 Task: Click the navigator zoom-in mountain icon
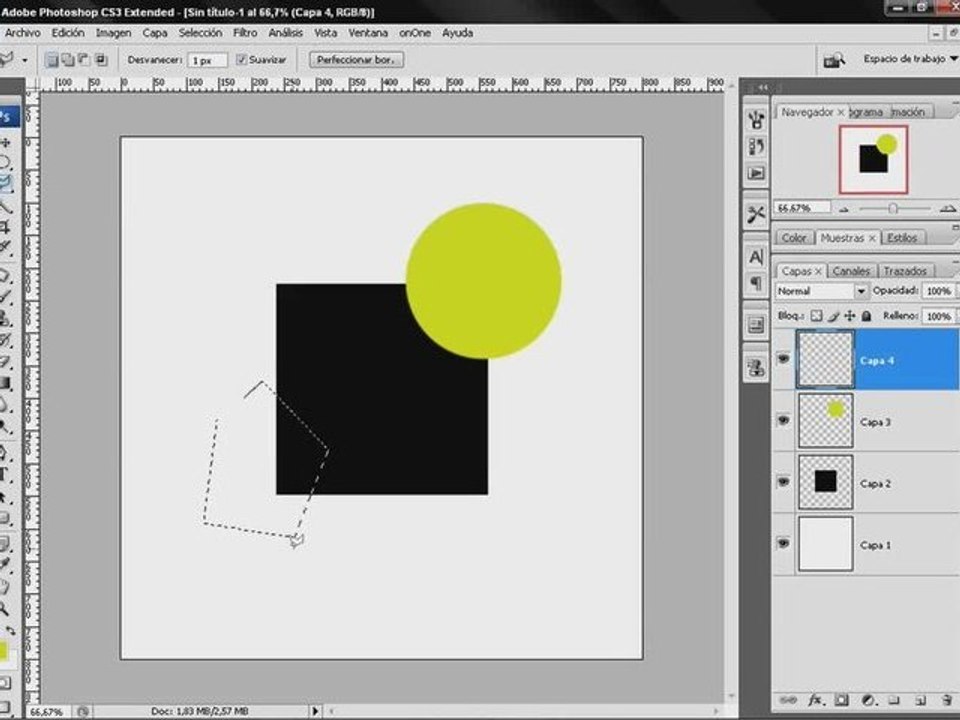[947, 209]
